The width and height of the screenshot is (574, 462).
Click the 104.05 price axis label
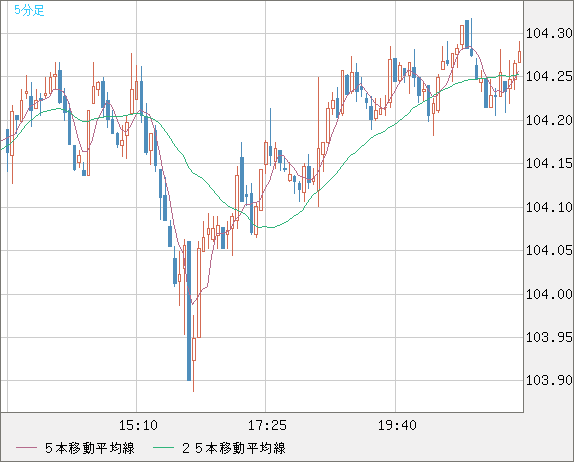(x=549, y=250)
